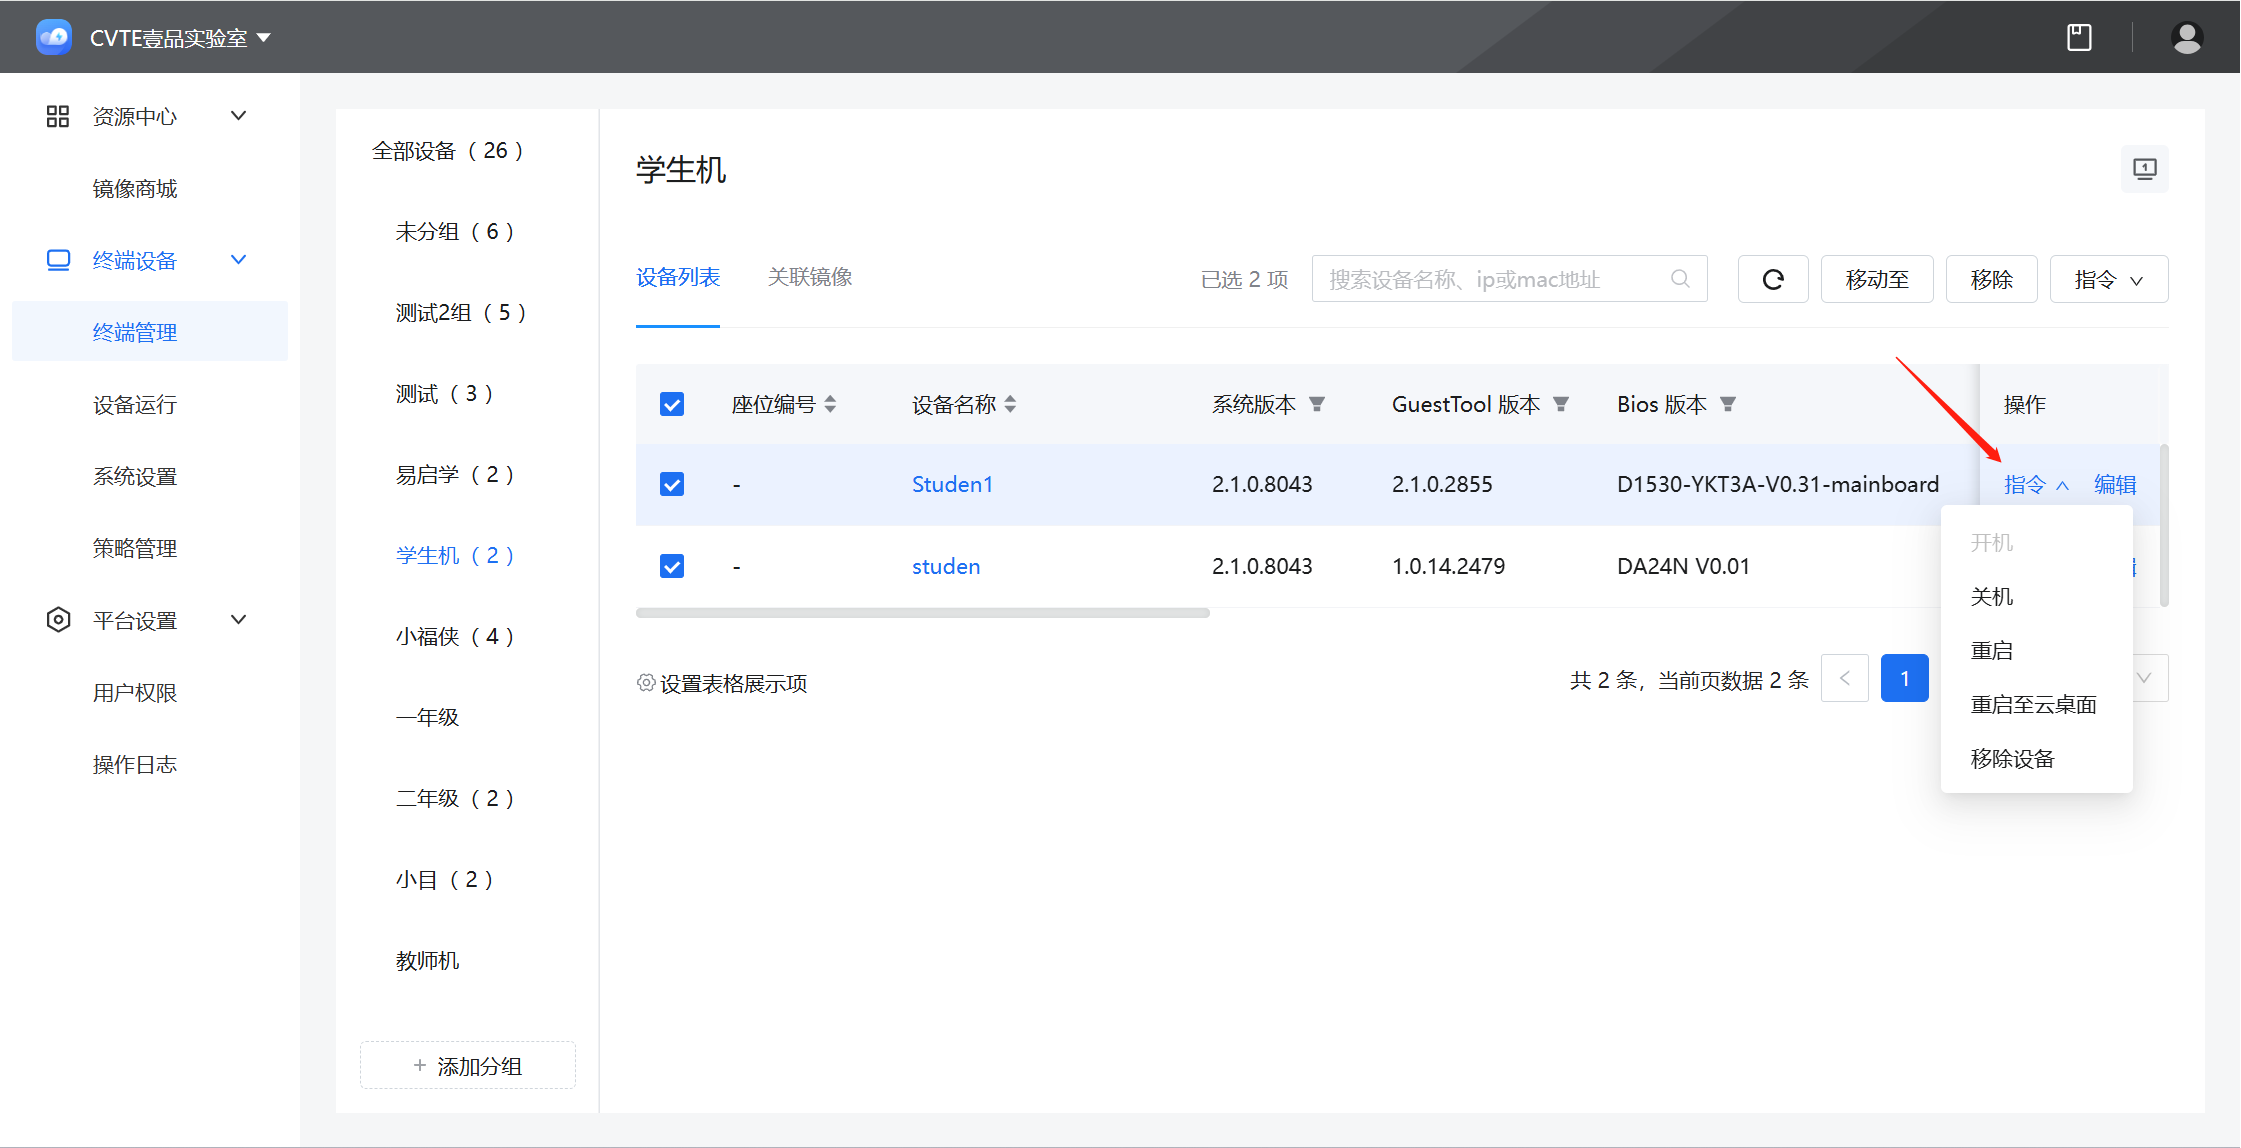Select the 二年级 (2) group
The height and width of the screenshot is (1148, 2241).
(455, 798)
